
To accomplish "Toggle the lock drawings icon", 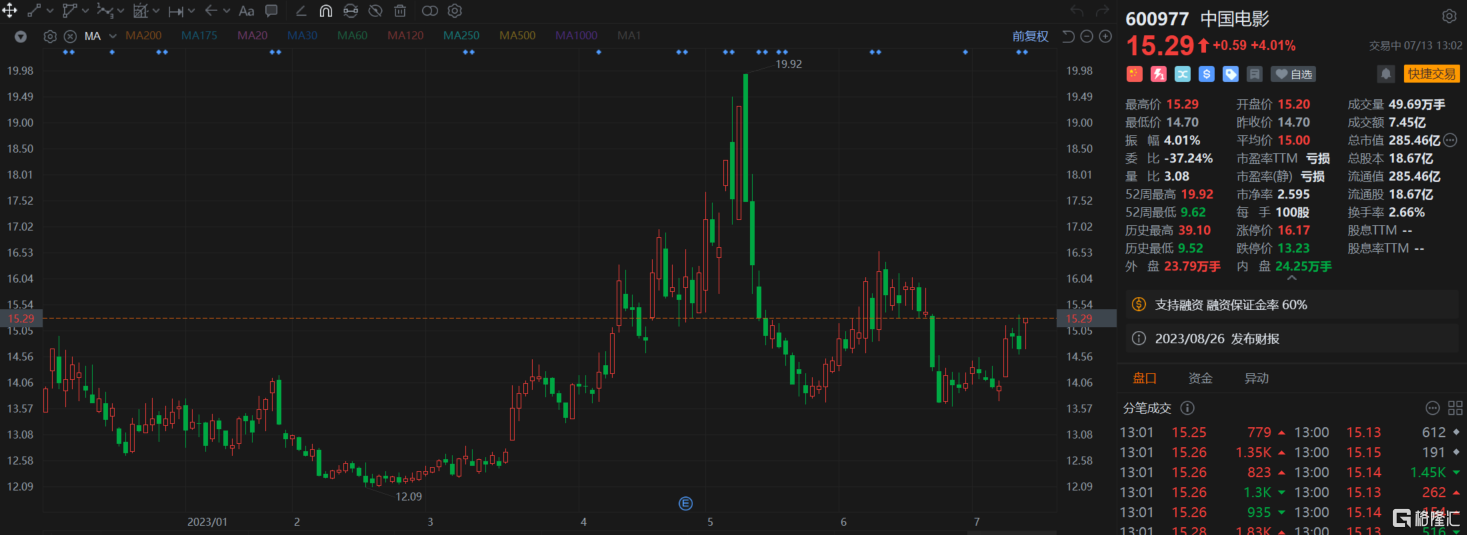I will 351,11.
